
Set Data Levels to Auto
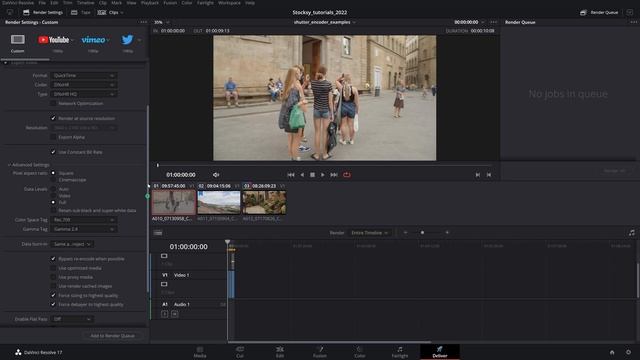click(53, 189)
